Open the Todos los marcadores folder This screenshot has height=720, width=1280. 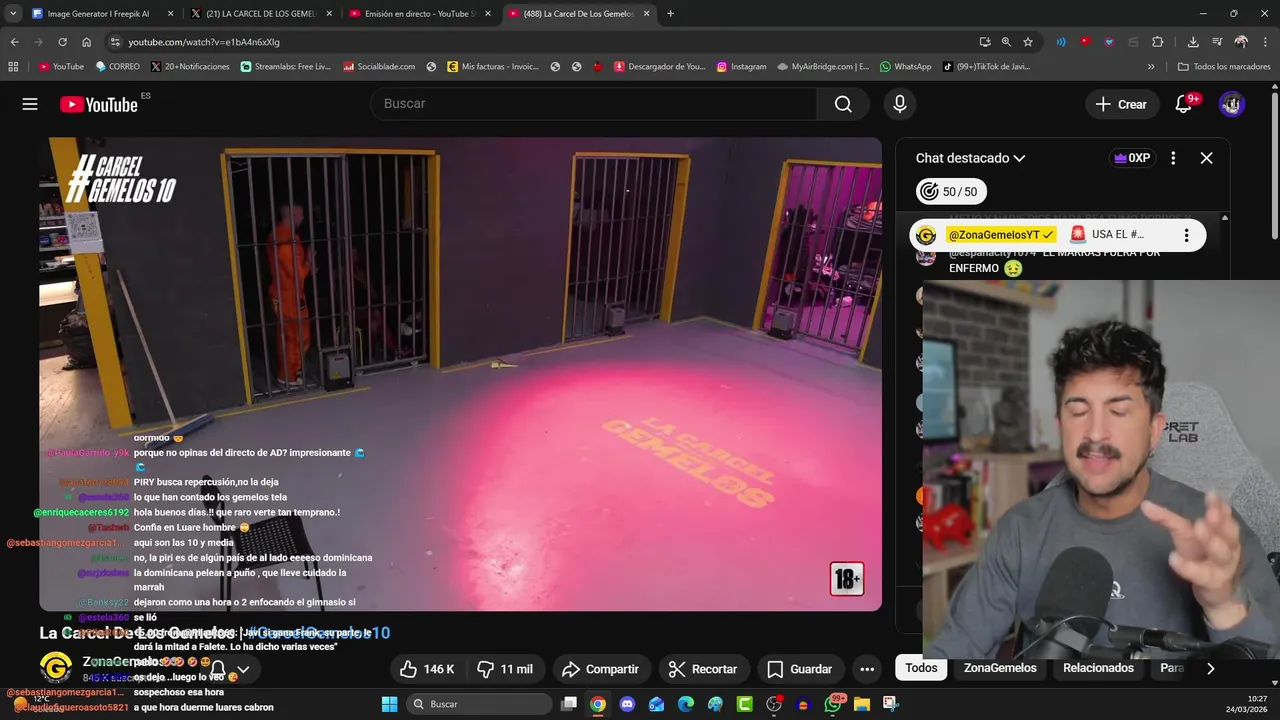(x=1222, y=67)
